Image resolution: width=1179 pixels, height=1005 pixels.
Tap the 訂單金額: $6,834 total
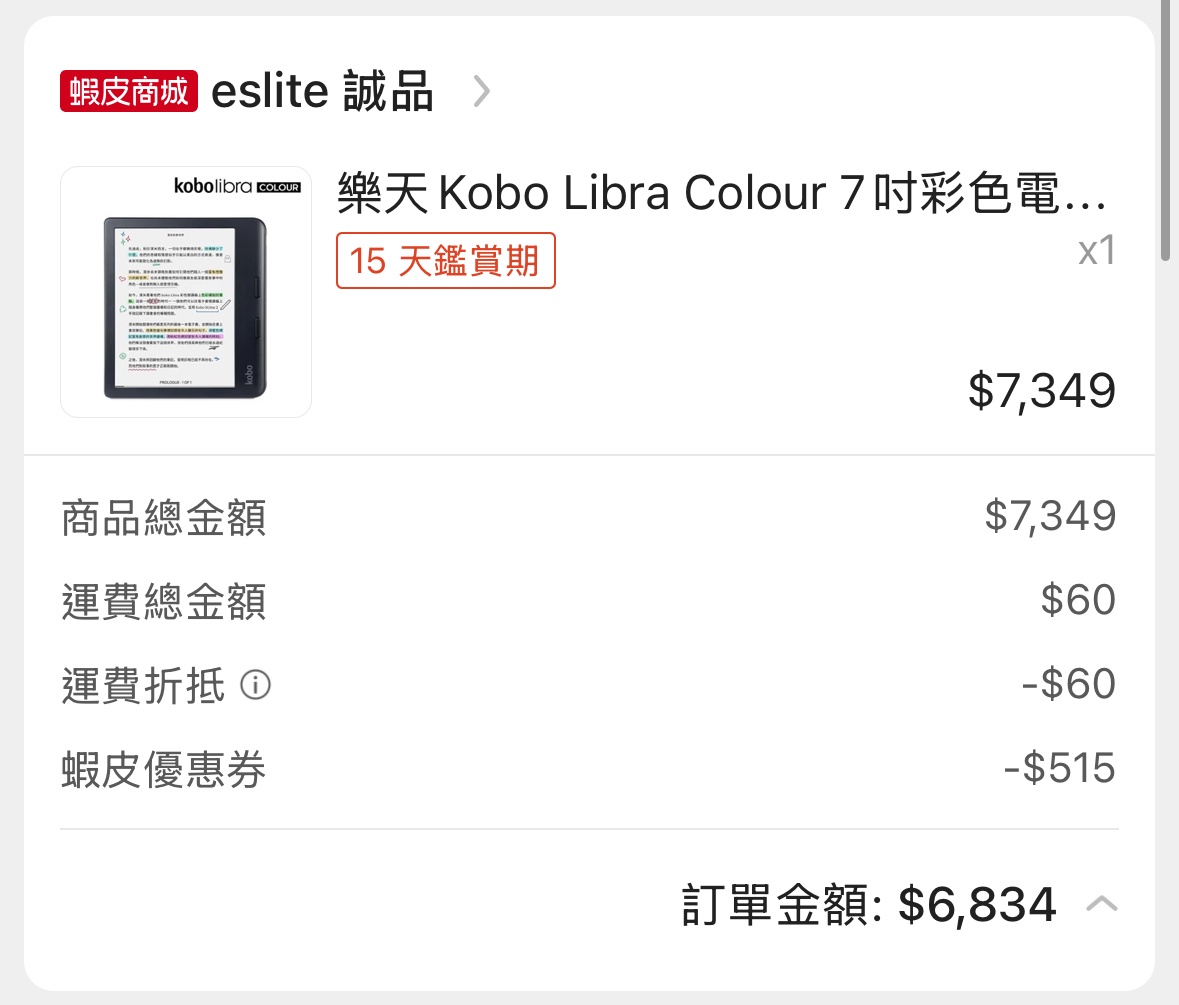point(868,905)
